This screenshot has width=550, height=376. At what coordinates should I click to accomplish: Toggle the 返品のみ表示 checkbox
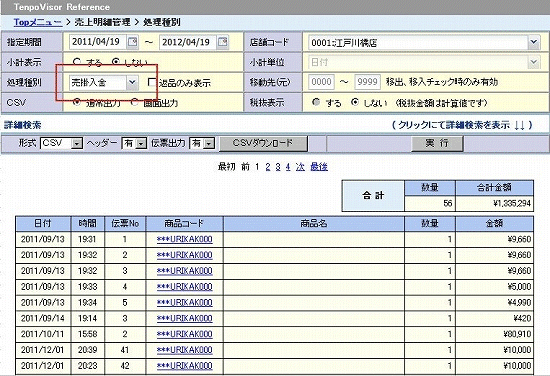click(152, 82)
